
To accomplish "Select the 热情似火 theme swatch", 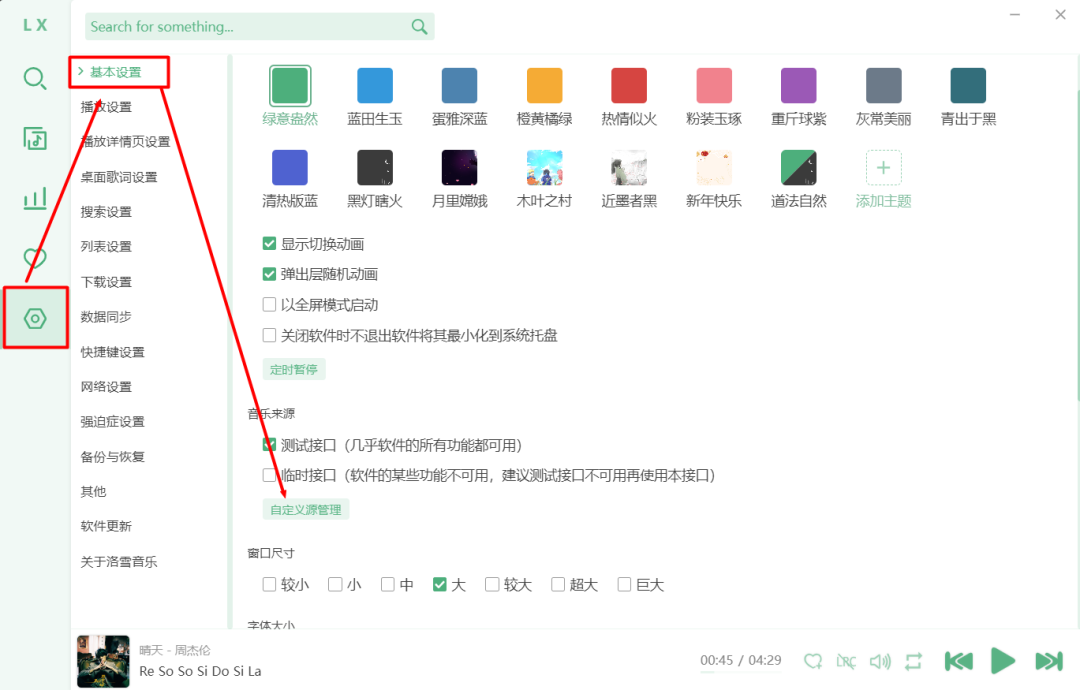I will [628, 85].
